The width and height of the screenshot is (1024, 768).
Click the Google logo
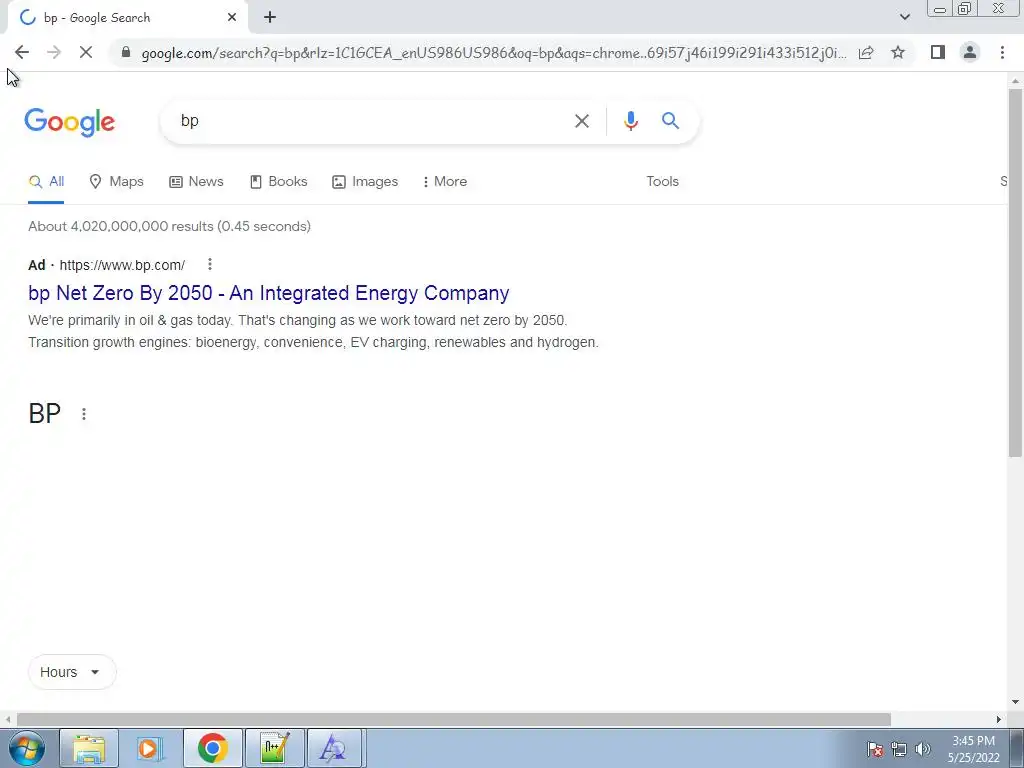(x=70, y=123)
